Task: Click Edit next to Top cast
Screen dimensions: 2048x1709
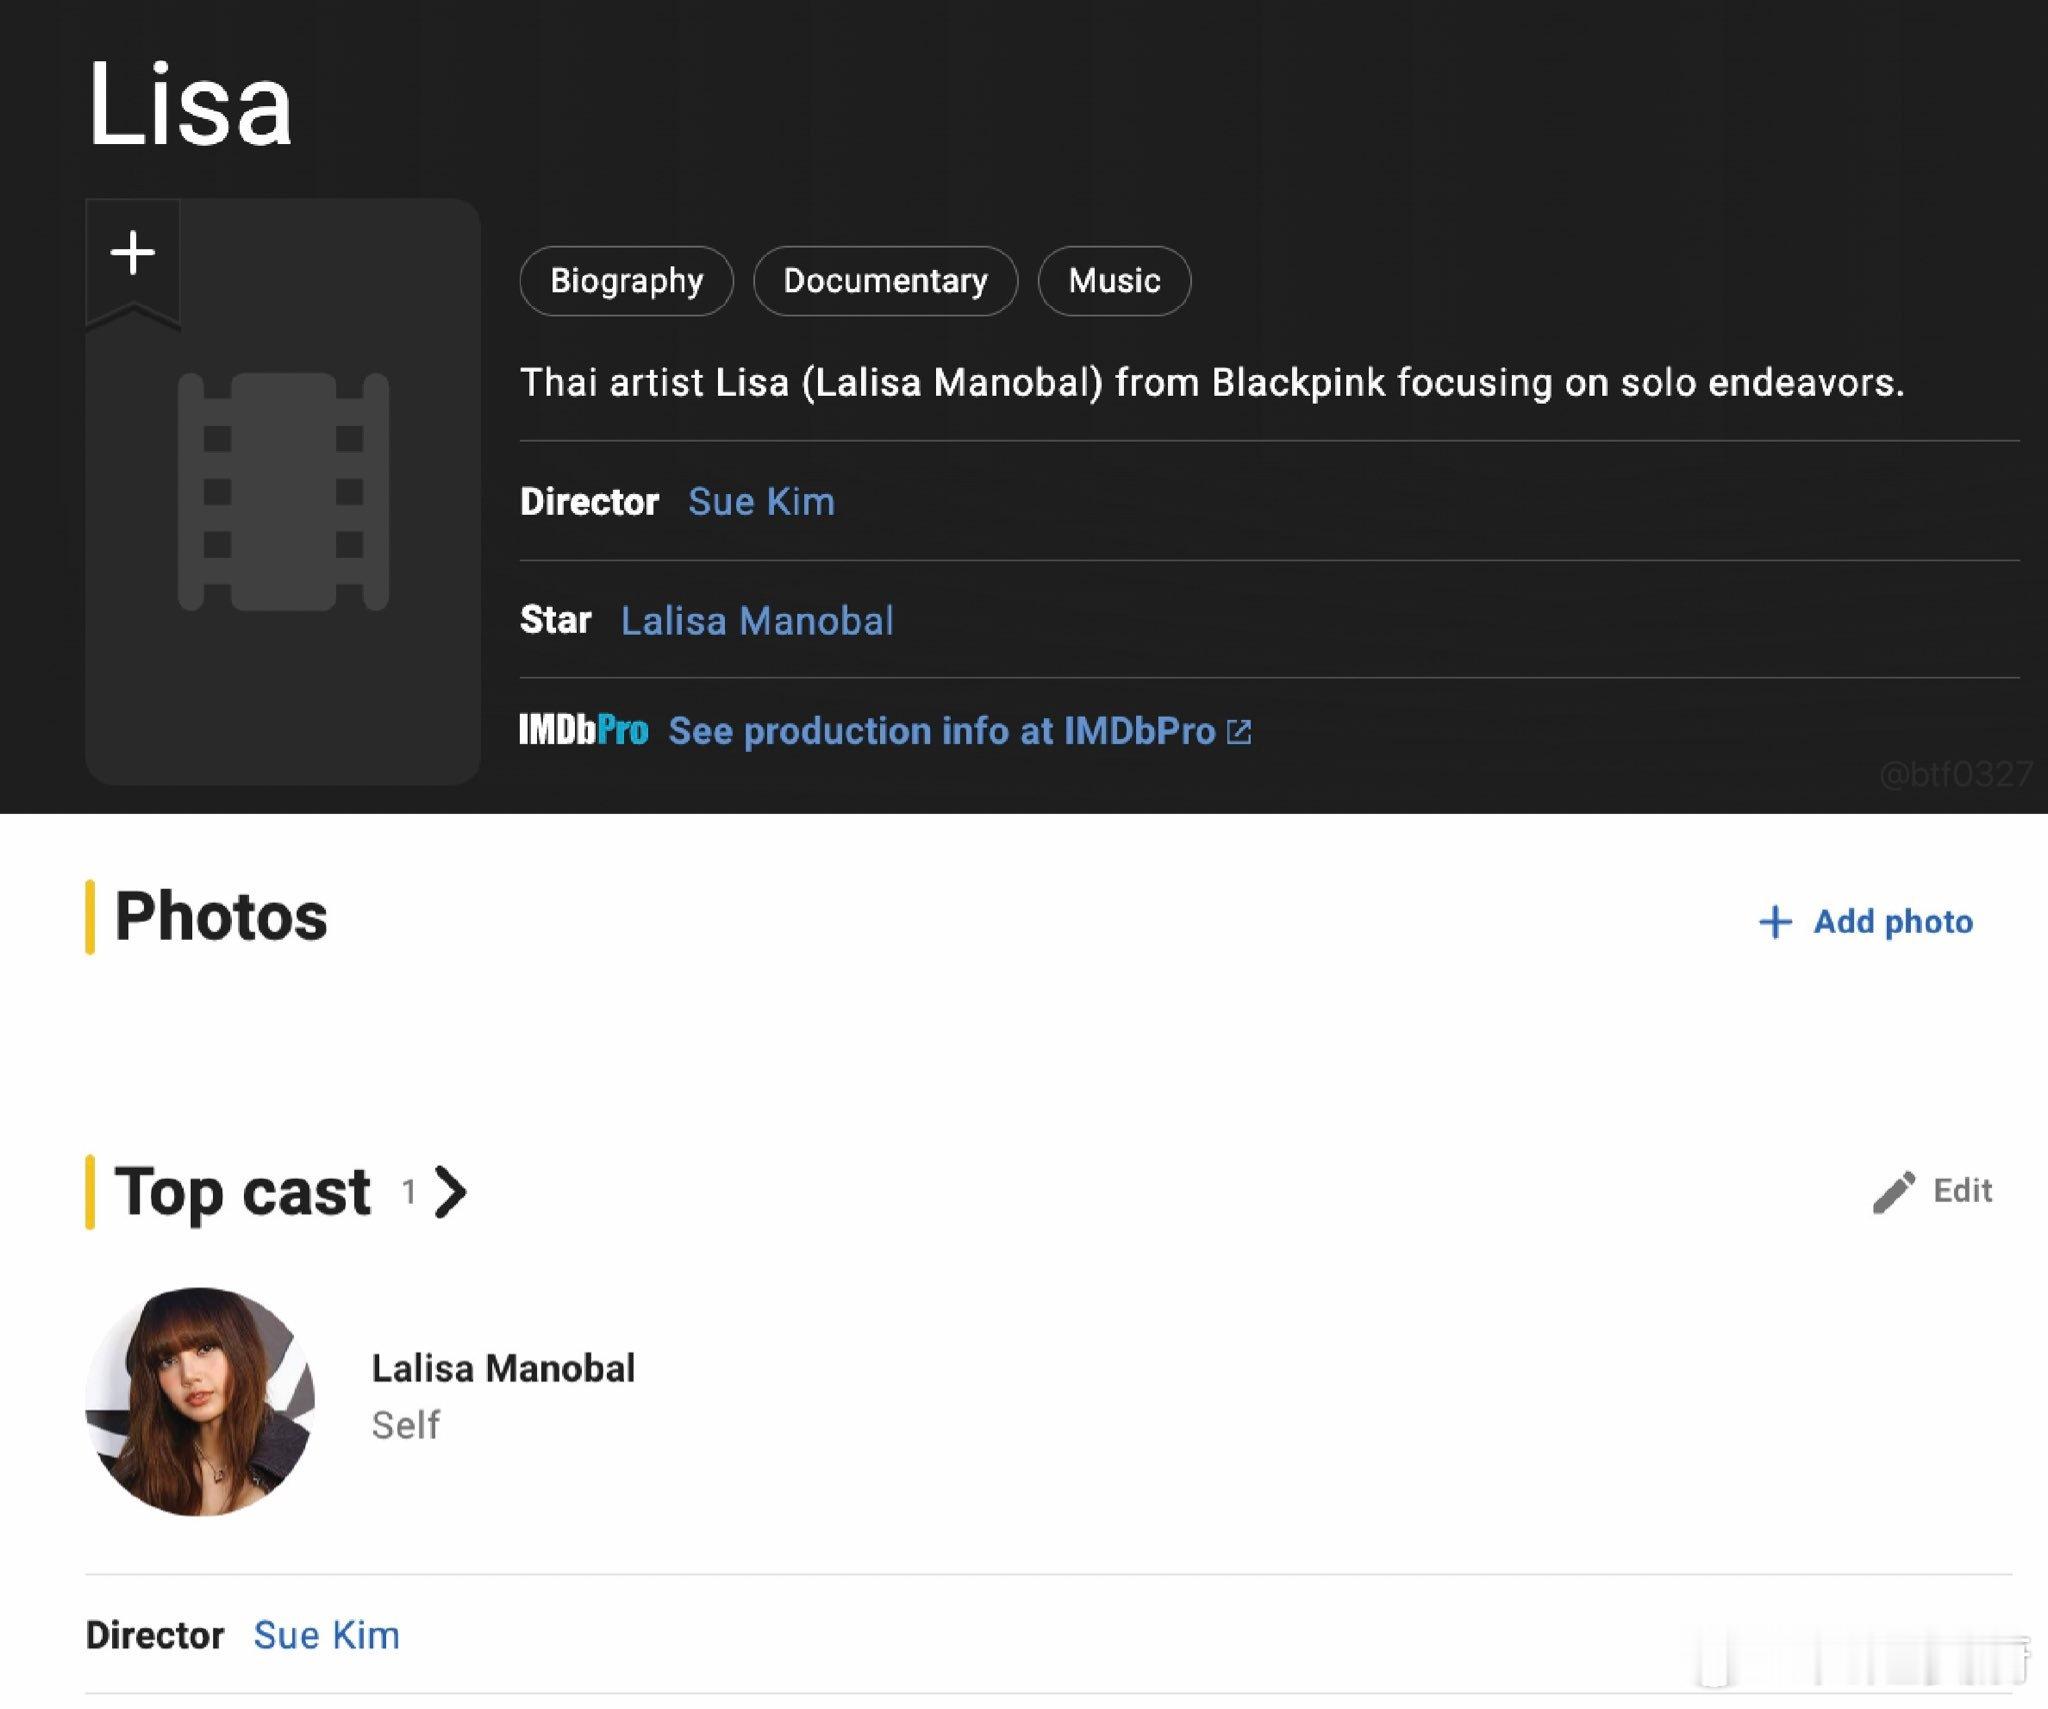Action: (x=1962, y=1191)
